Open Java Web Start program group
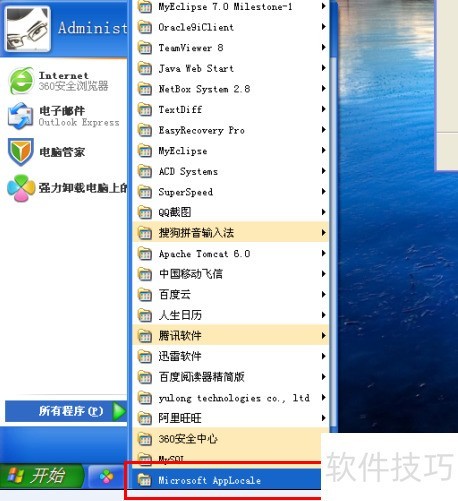The image size is (458, 501). [231, 69]
